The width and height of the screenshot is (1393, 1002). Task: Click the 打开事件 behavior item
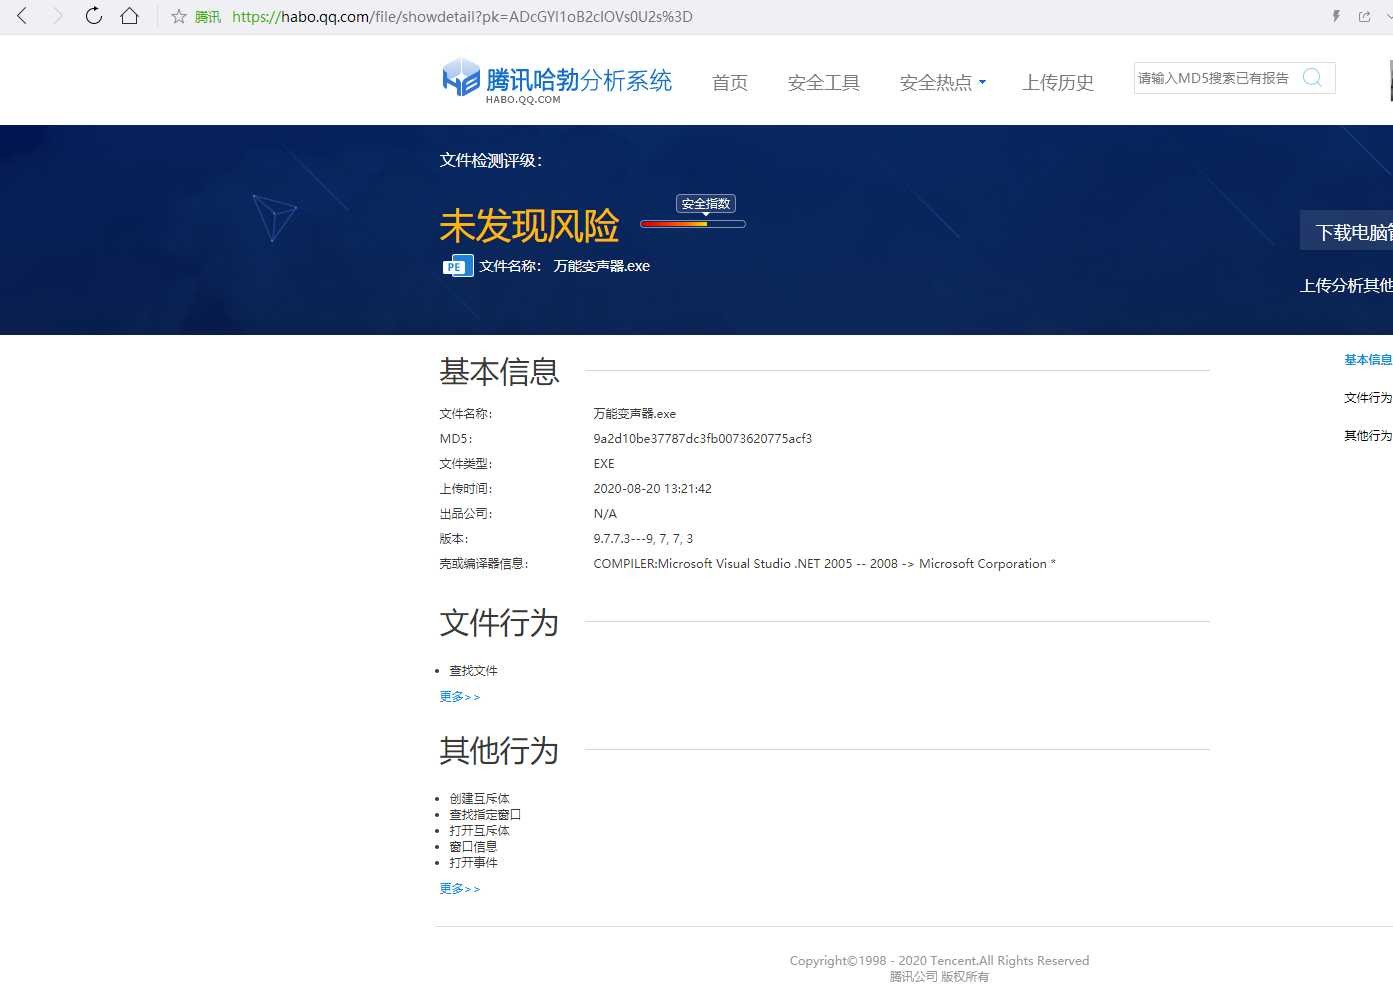click(473, 863)
